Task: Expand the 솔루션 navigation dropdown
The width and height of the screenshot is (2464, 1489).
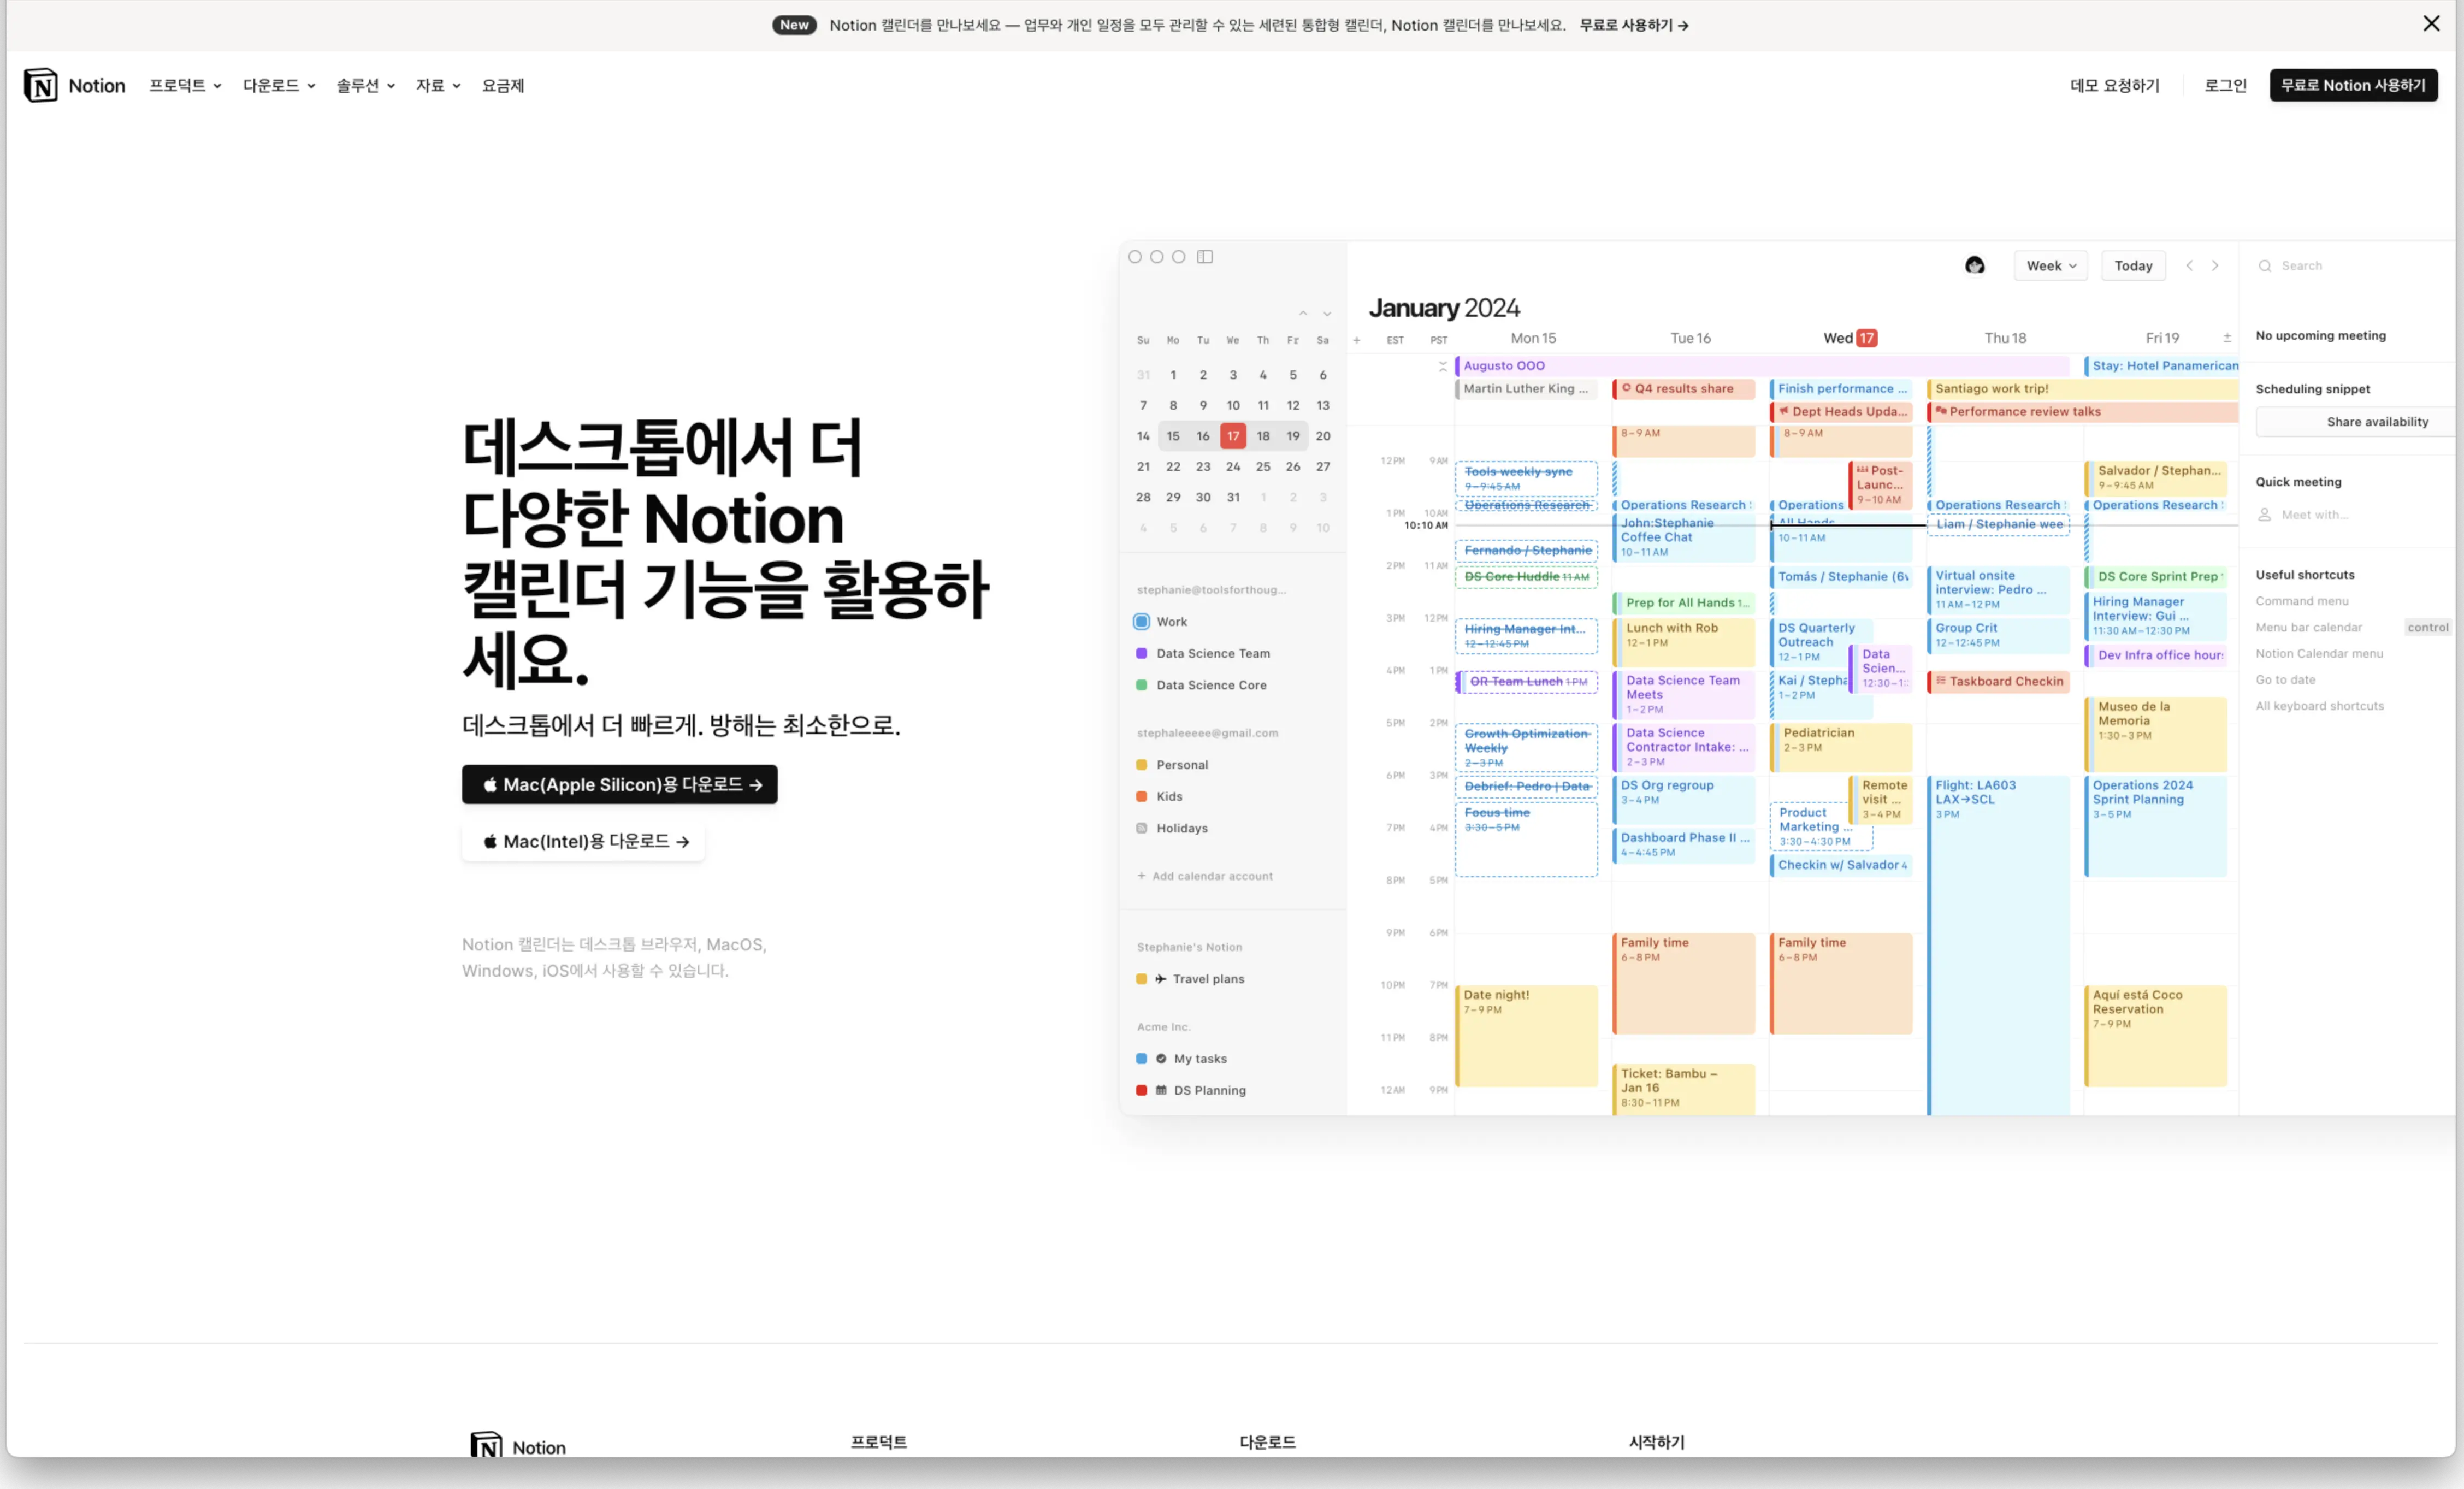Action: 365,86
